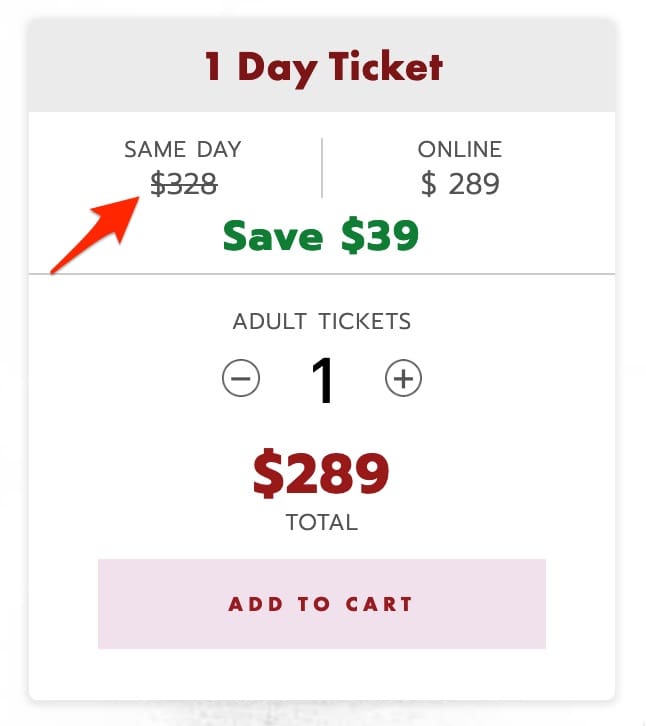Add the ticket to cart
Viewport: 646px width, 726px height.
(x=322, y=604)
